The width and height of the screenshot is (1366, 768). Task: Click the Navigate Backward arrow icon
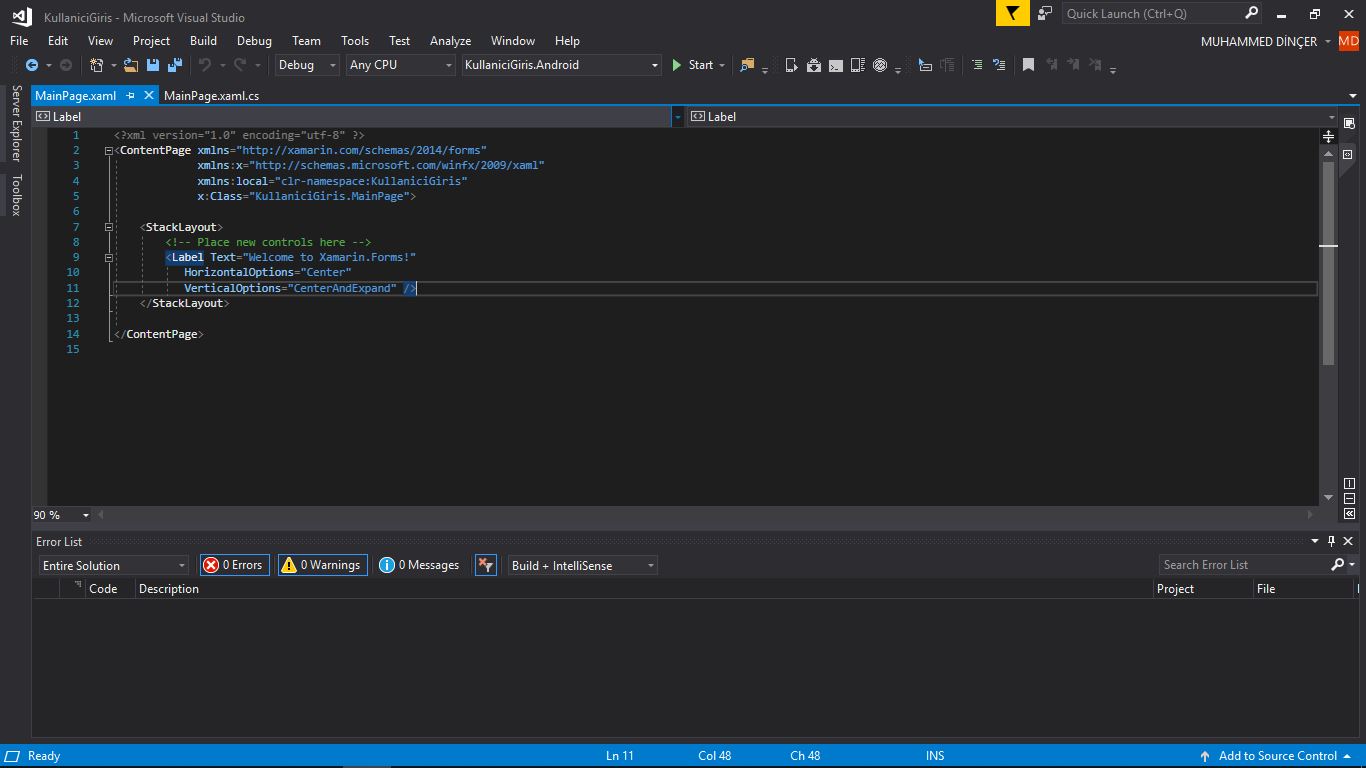(x=32, y=65)
